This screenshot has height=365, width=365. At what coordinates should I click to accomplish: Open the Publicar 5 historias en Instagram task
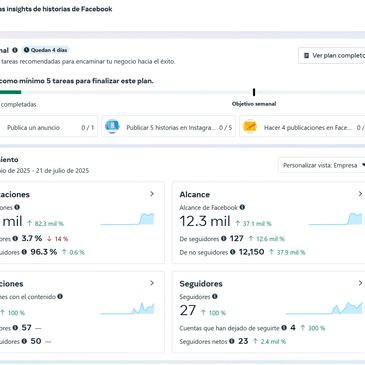(168, 126)
